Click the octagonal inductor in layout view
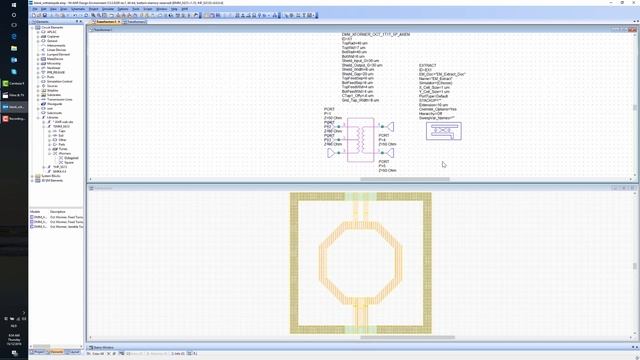 tap(360, 263)
